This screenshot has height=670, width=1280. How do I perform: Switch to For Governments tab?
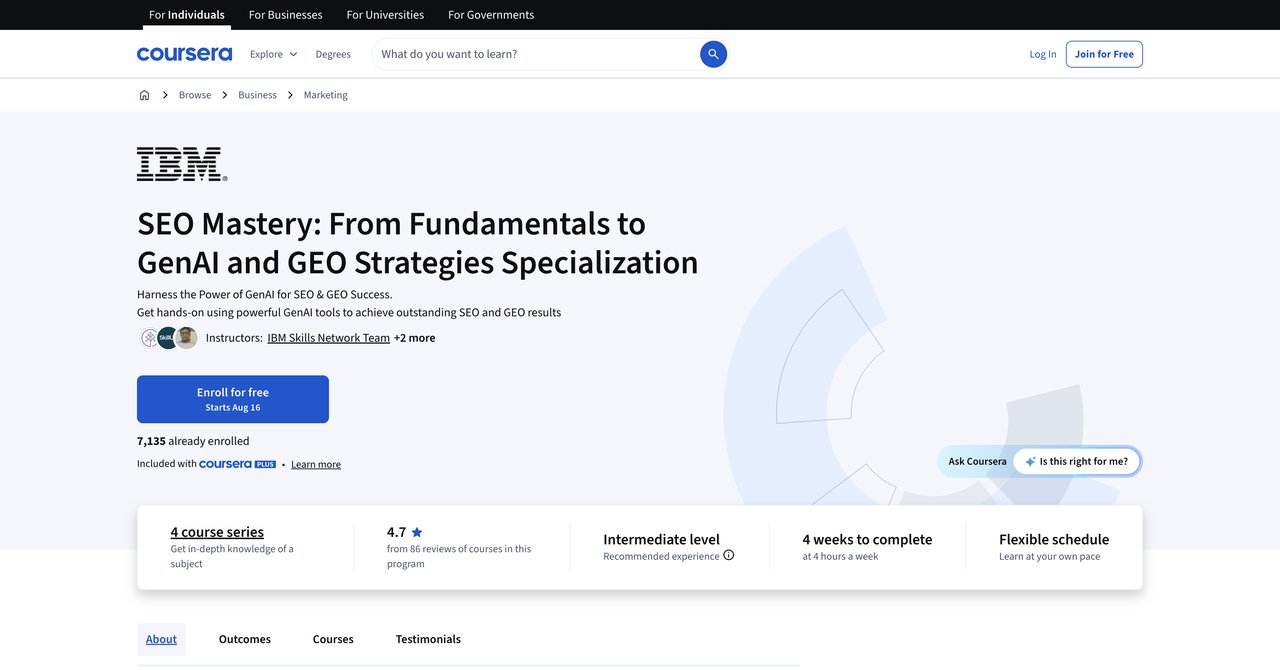tap(491, 15)
